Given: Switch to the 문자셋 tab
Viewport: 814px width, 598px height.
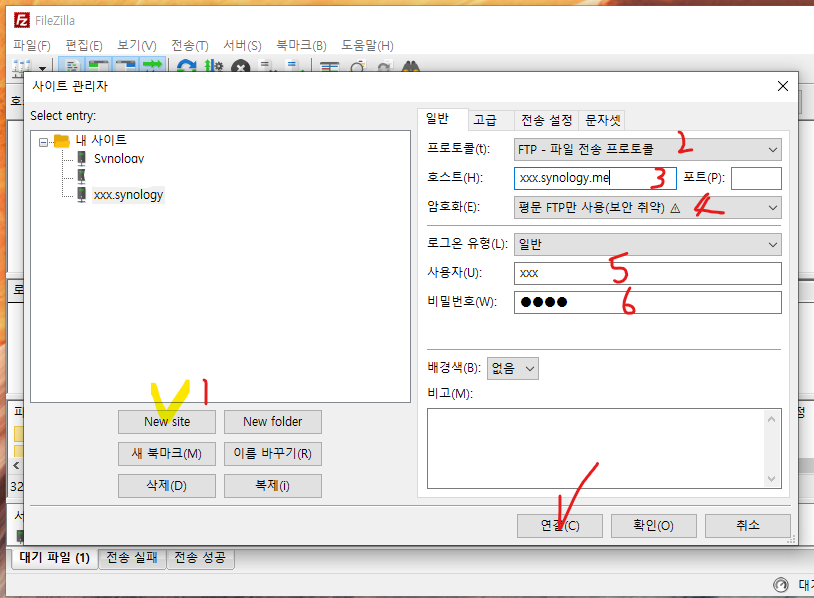Looking at the screenshot, I should pos(602,120).
